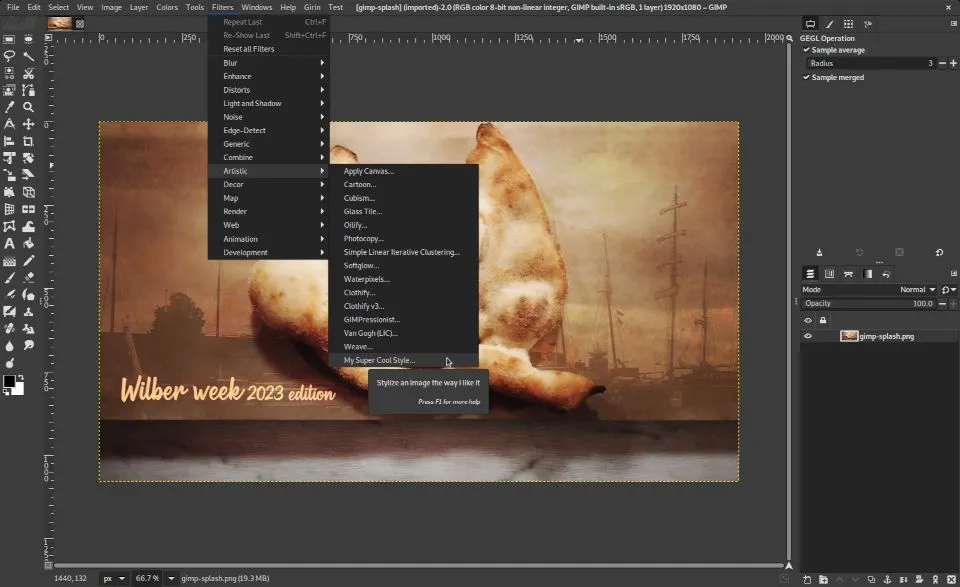Select the Move tool in the toolbox
960x587 pixels.
(x=28, y=125)
